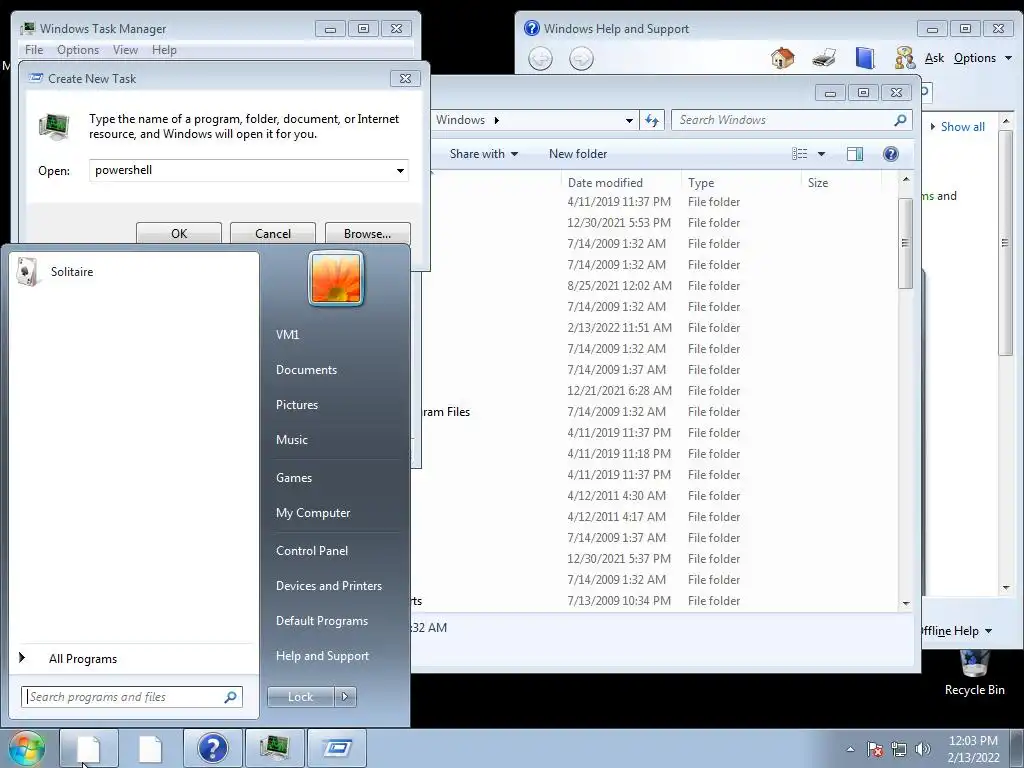
Task: Click the orange flower user picture
Action: [336, 278]
